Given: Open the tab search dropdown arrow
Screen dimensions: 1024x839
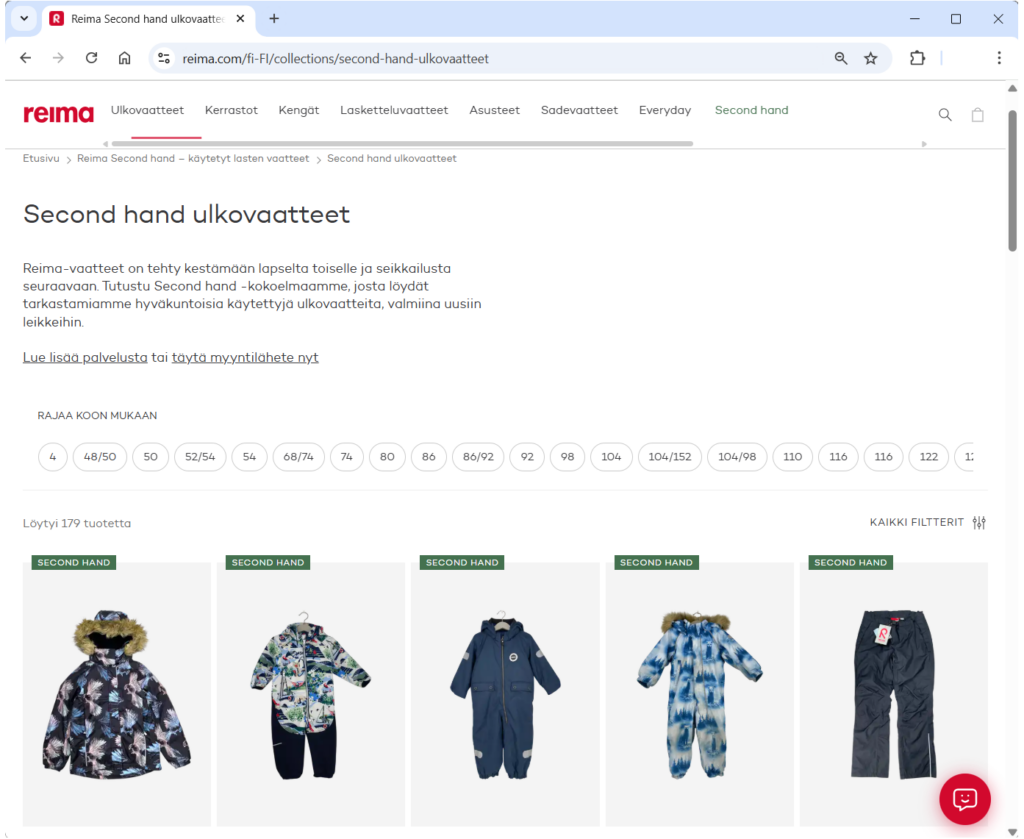Looking at the screenshot, I should pos(24,18).
